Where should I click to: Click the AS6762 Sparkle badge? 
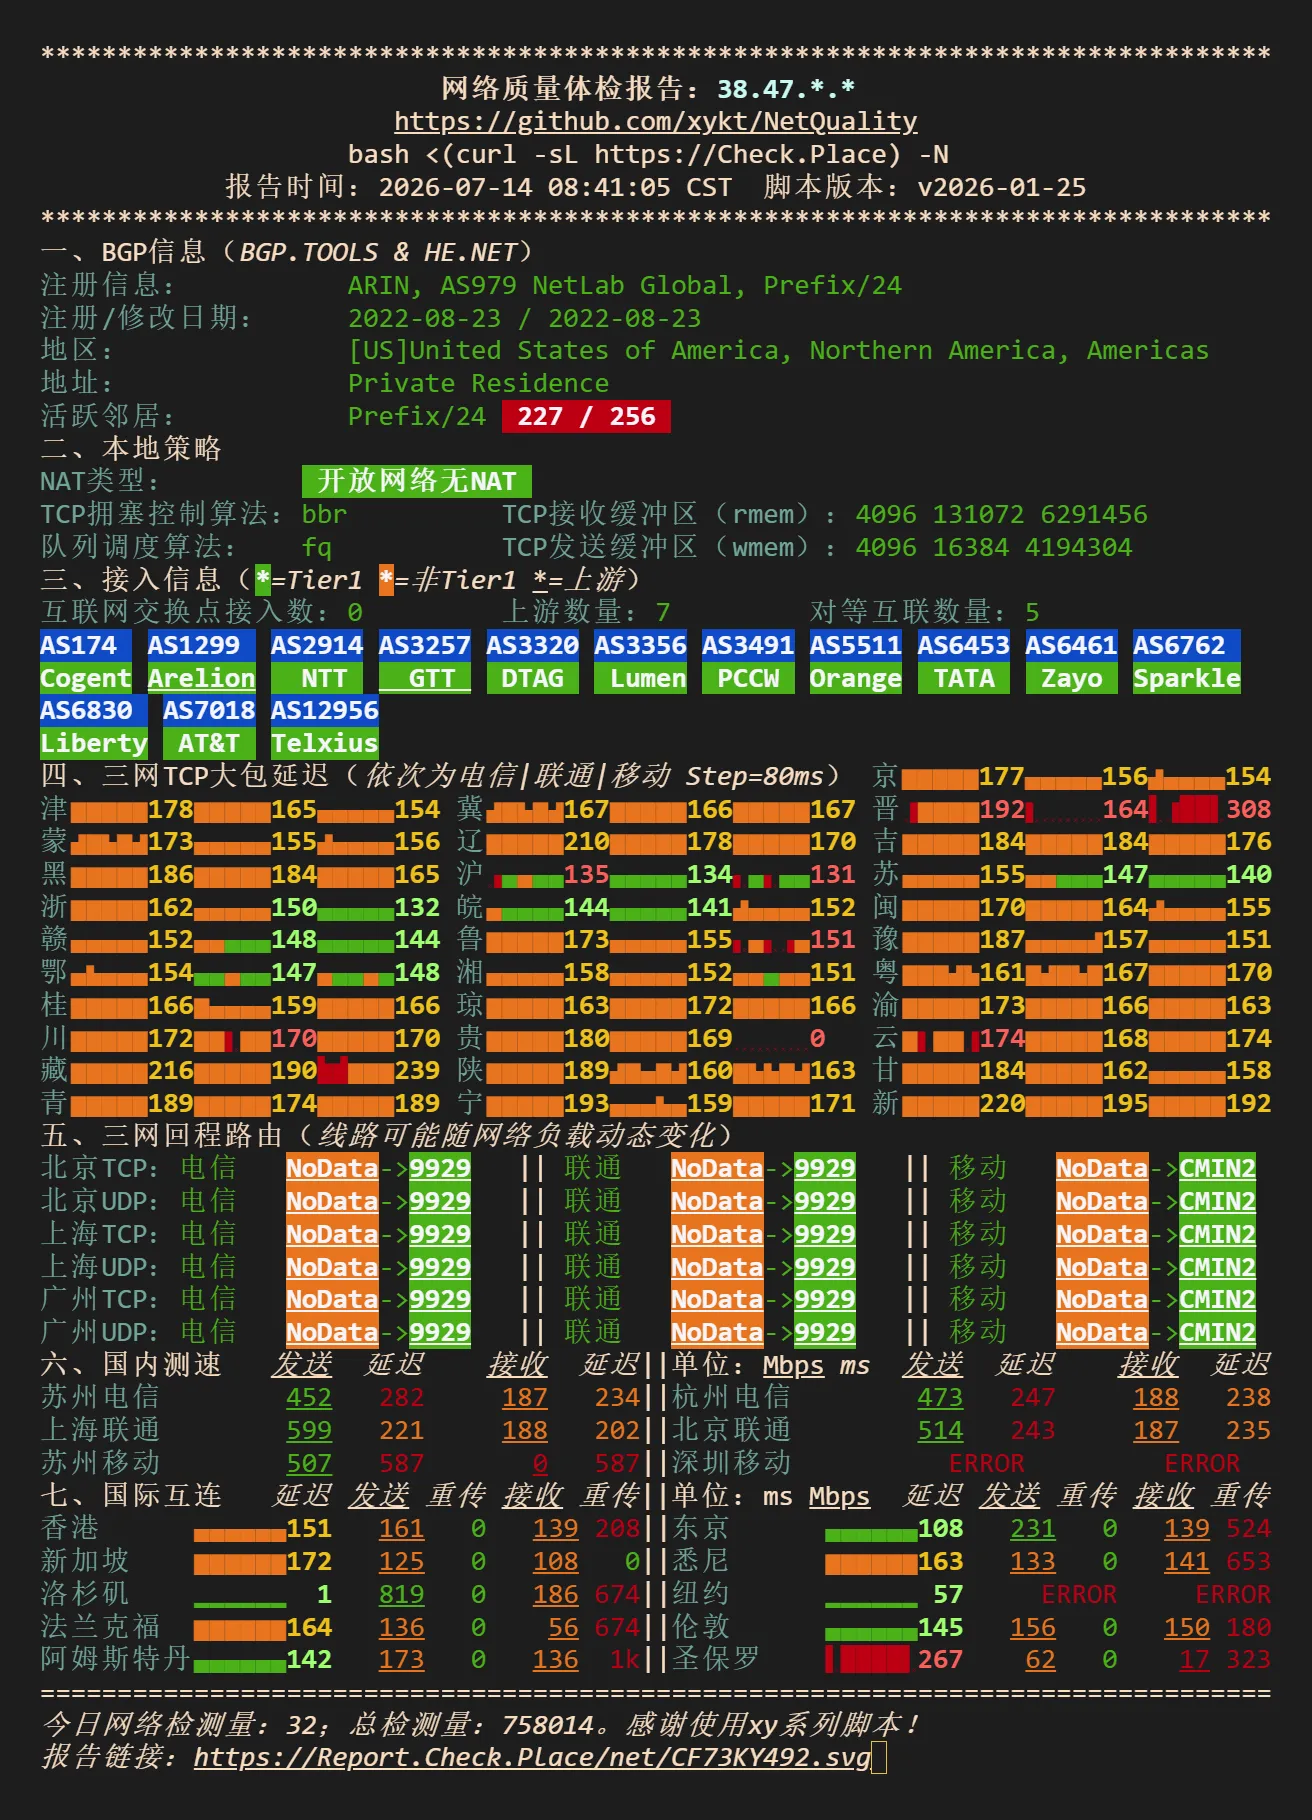tap(1187, 661)
